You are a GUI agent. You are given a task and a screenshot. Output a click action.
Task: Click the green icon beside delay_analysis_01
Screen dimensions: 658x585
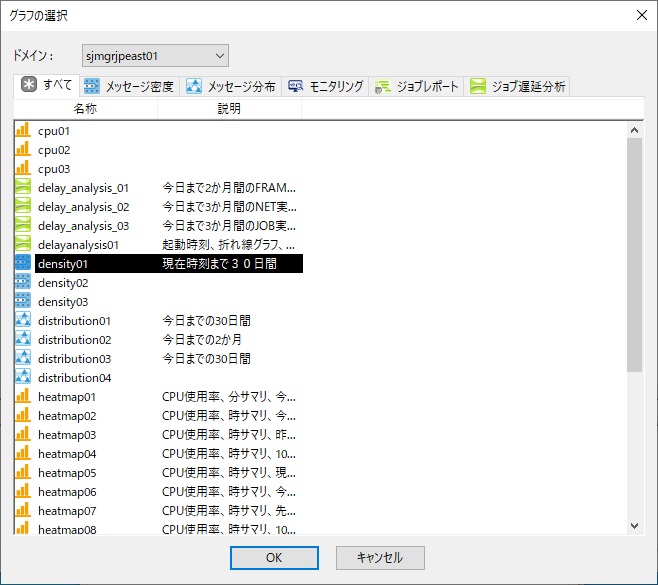pos(23,187)
